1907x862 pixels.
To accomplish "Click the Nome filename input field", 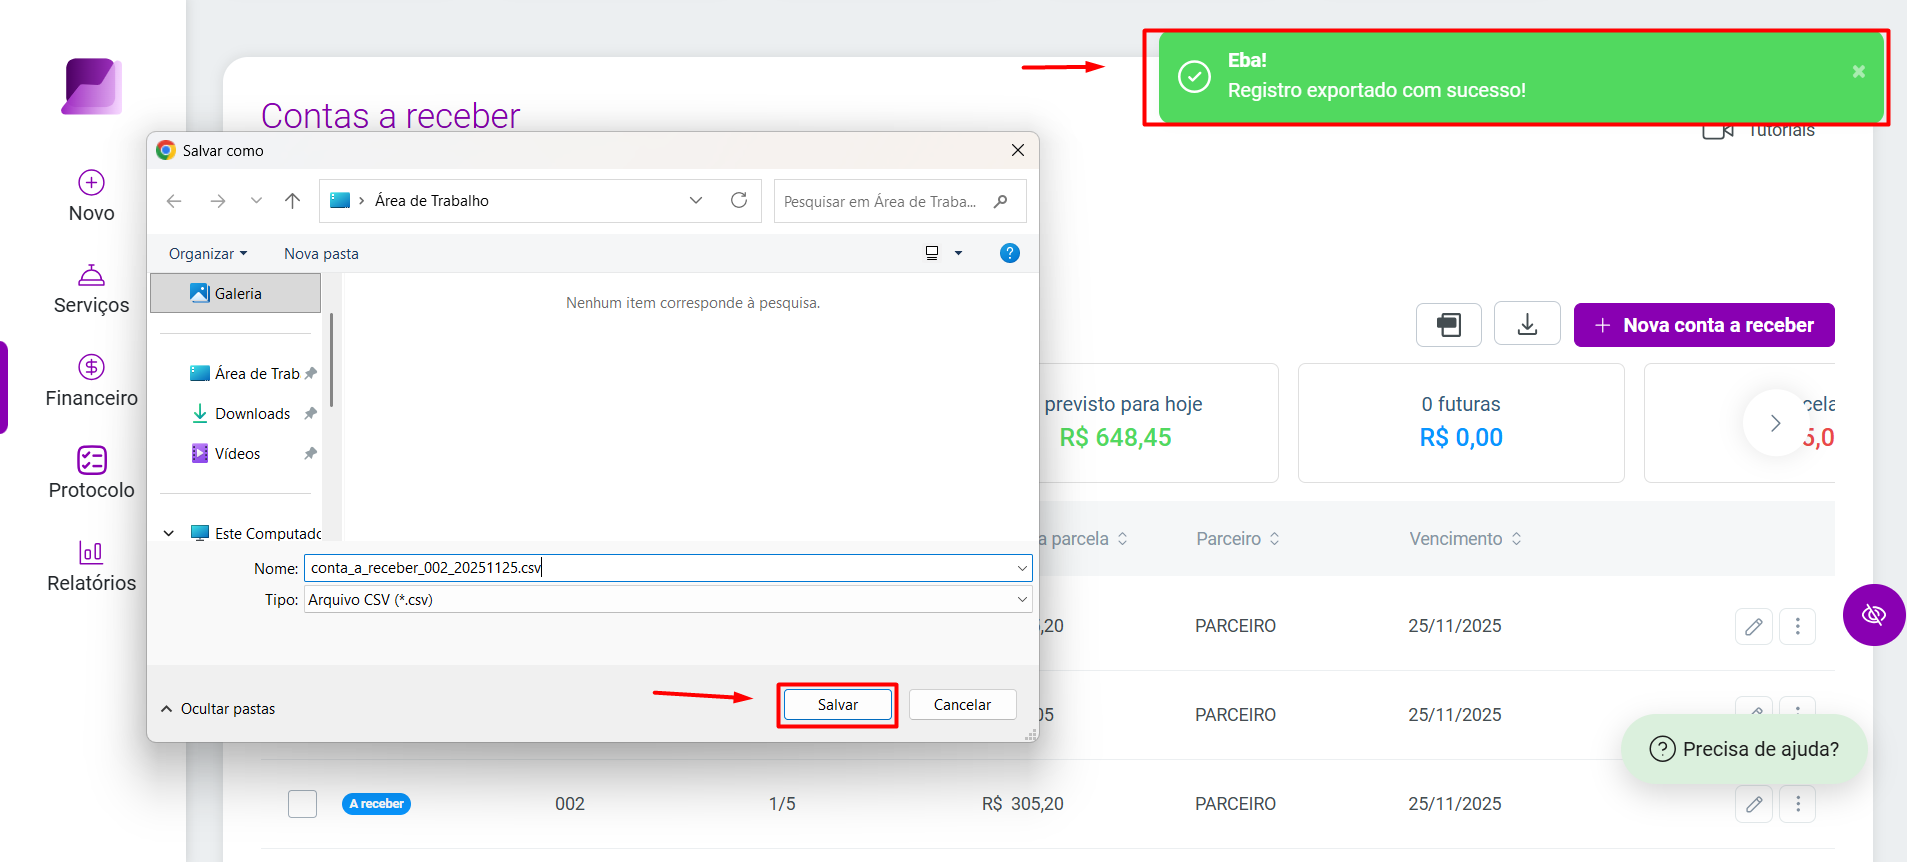I will coord(668,568).
